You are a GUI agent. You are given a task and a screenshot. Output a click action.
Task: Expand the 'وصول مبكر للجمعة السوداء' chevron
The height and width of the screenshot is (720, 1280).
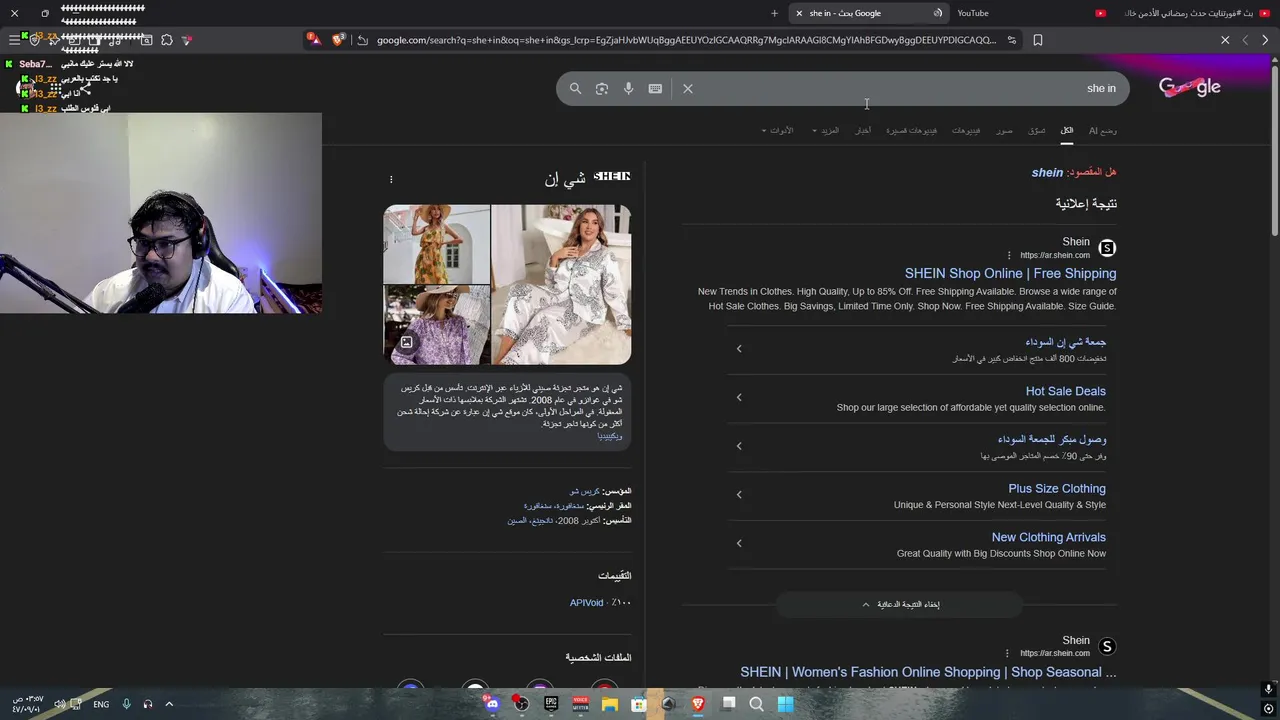click(739, 446)
